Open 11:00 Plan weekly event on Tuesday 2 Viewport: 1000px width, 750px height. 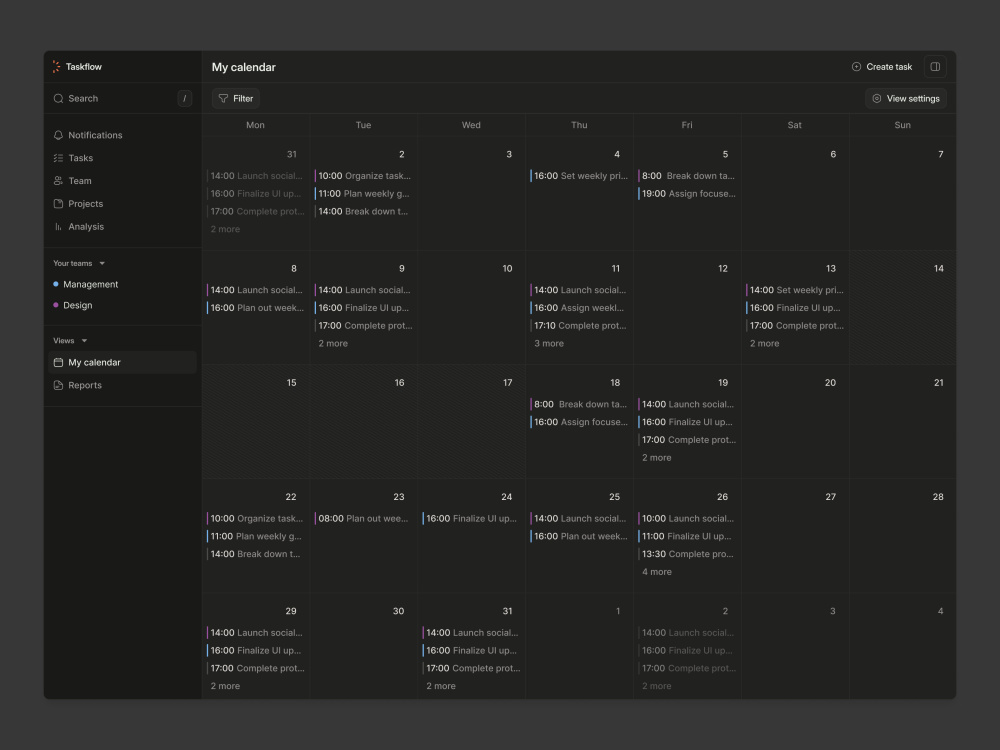364,193
